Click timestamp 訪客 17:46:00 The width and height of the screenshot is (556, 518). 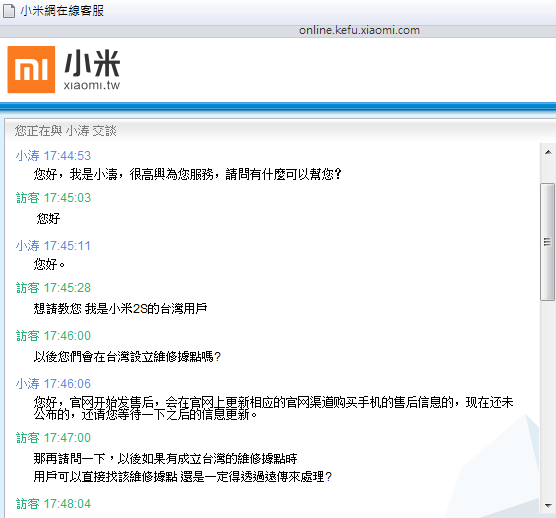(x=53, y=335)
